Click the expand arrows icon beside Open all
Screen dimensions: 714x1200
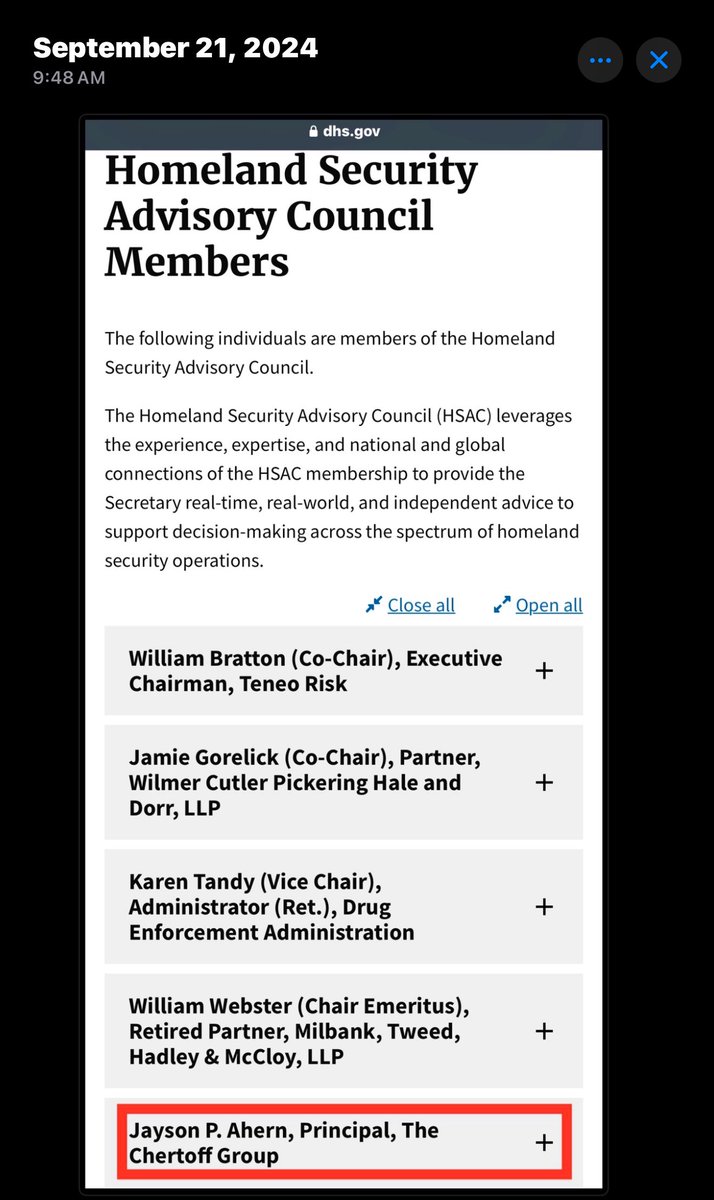click(502, 605)
